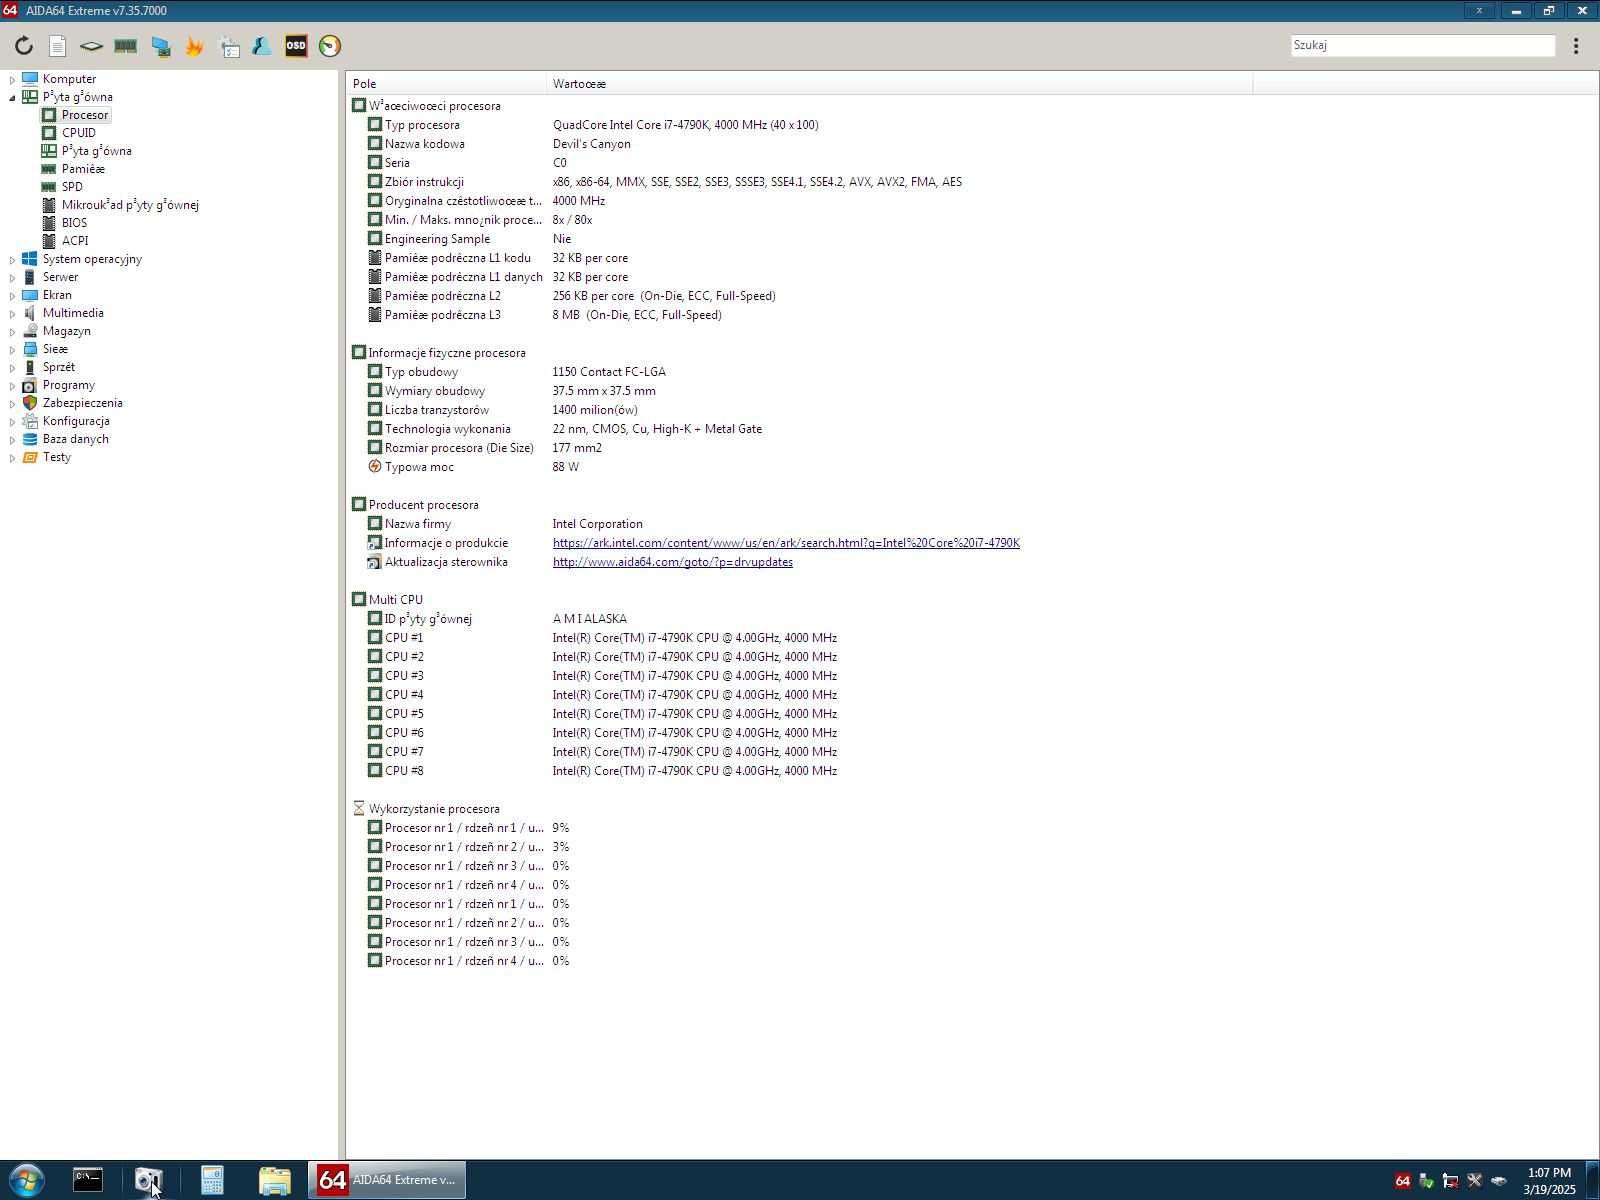Expand the System operacyjny node

pyautogui.click(x=12, y=259)
